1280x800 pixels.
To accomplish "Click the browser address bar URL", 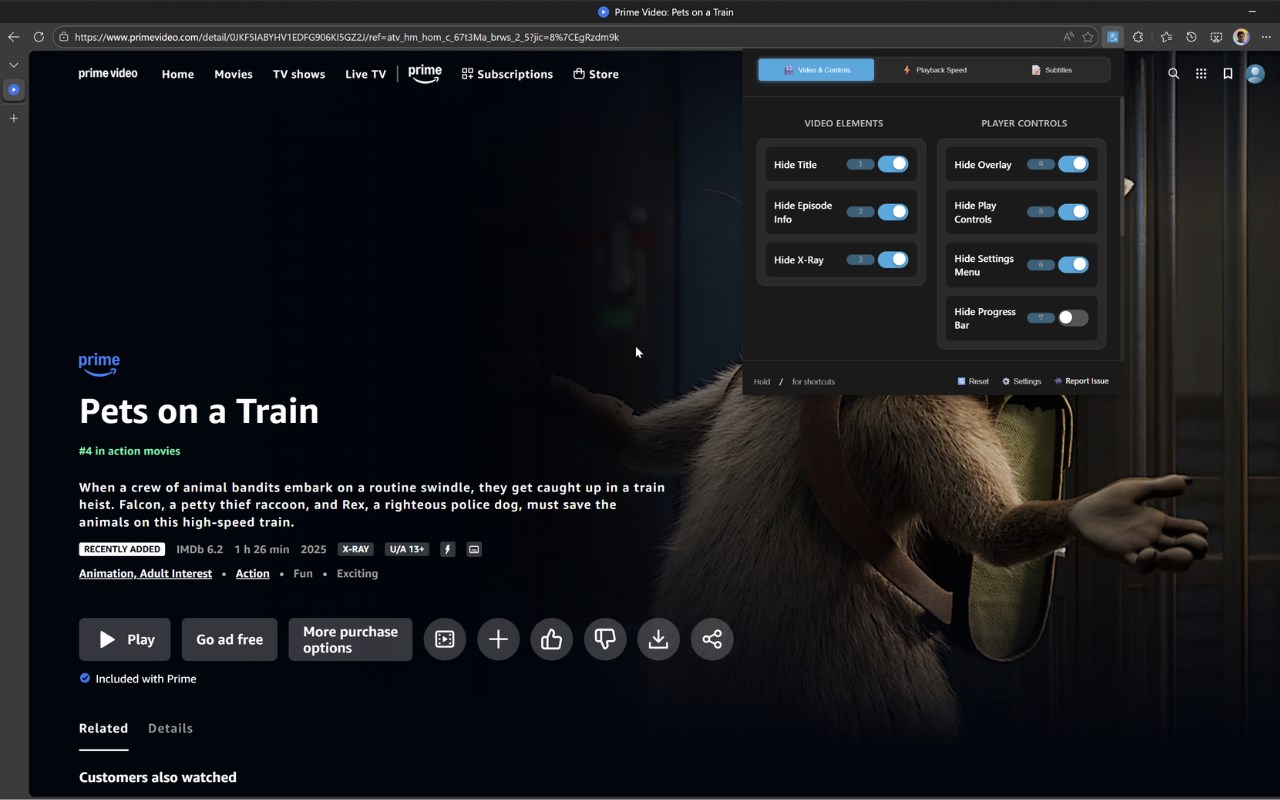I will tap(347, 37).
